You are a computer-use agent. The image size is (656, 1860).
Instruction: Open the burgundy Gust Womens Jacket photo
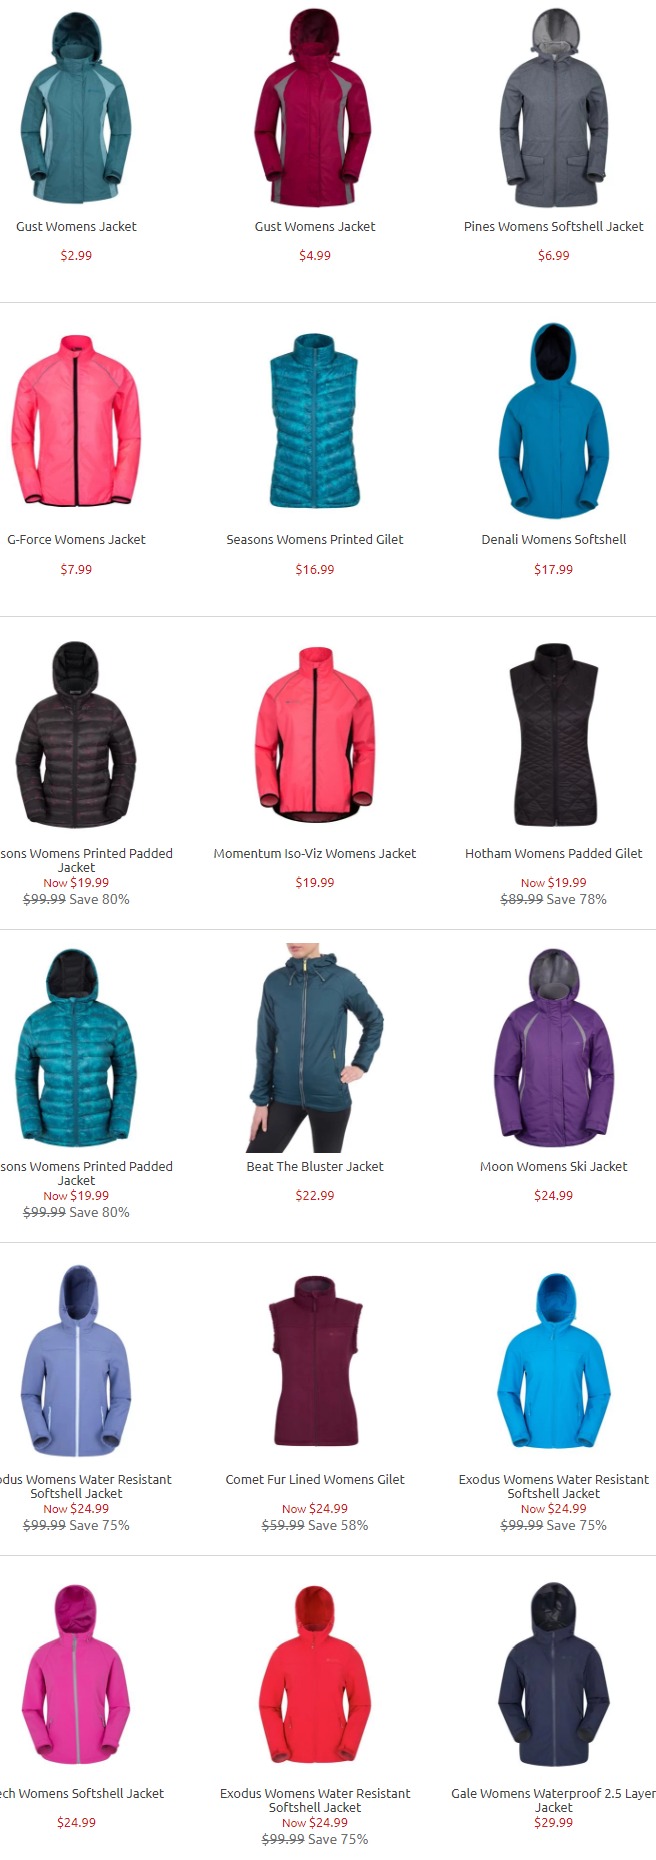coord(314,108)
